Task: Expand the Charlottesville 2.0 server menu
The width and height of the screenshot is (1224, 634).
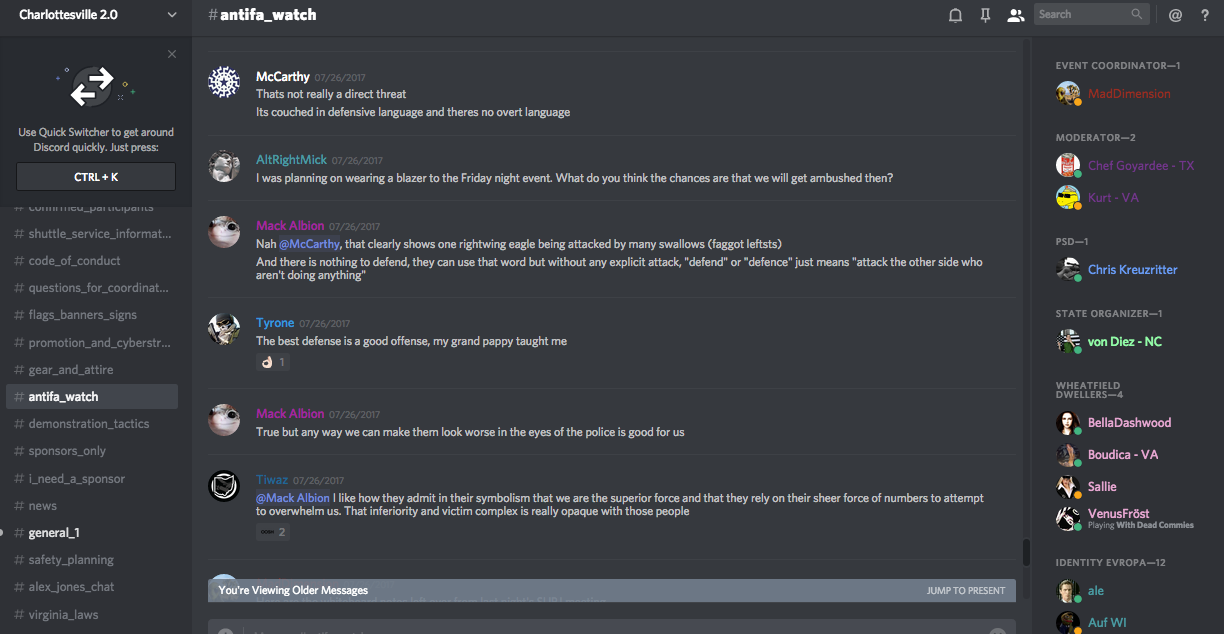Action: point(172,15)
